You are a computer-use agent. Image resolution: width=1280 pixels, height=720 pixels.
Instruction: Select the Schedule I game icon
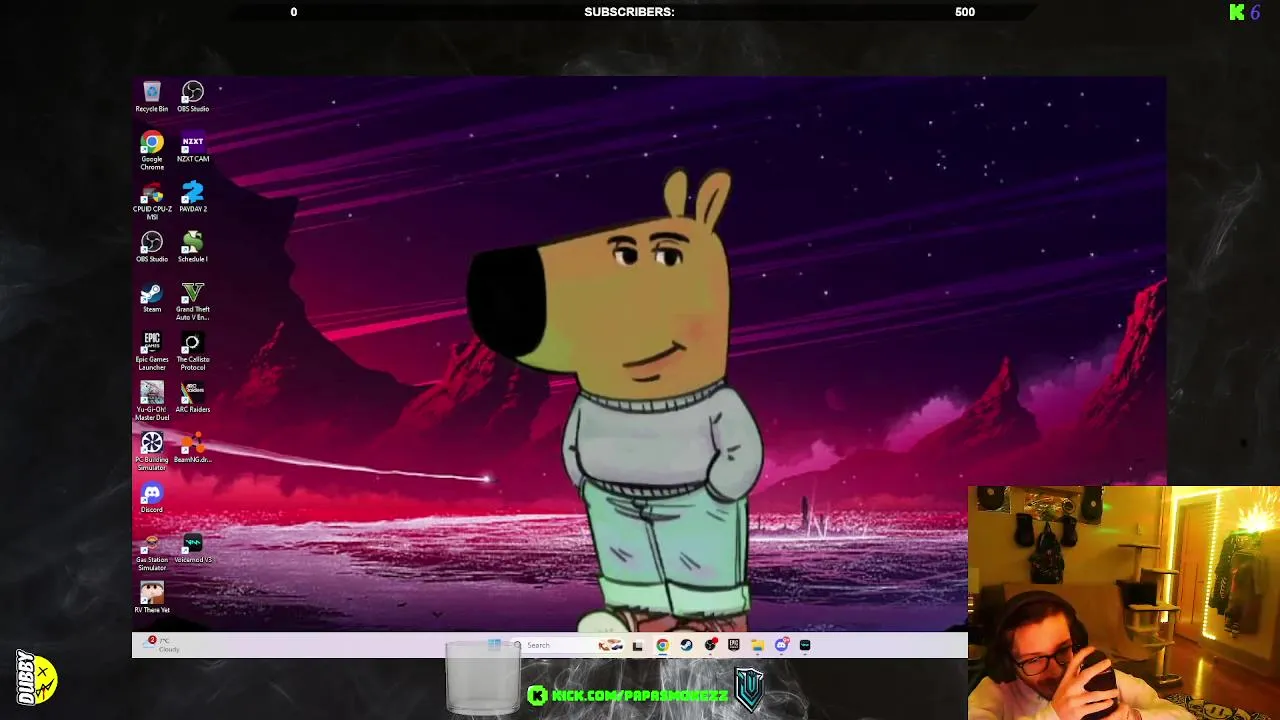tap(193, 247)
